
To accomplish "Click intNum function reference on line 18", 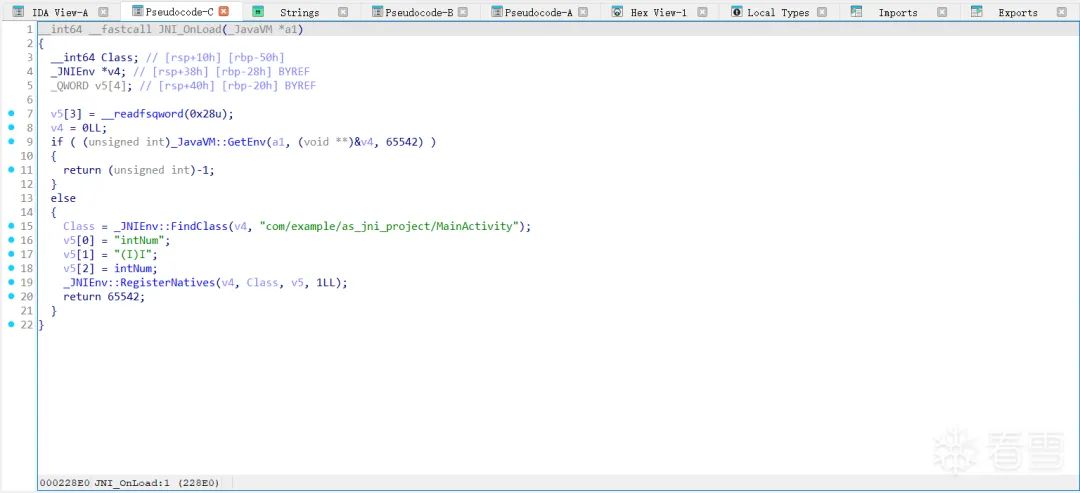I will pos(135,269).
